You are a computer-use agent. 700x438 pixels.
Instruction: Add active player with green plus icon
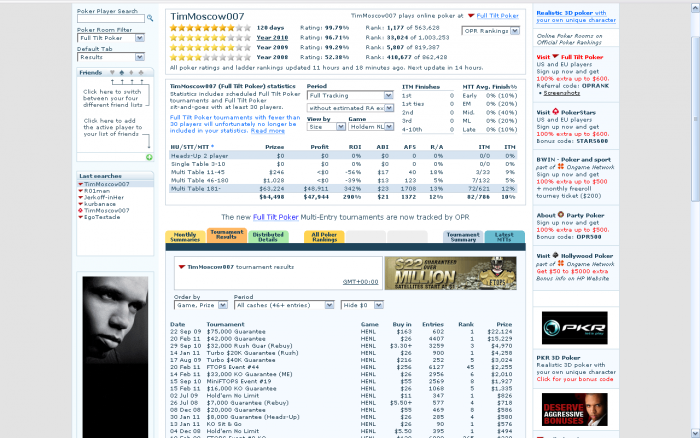[x=149, y=157]
